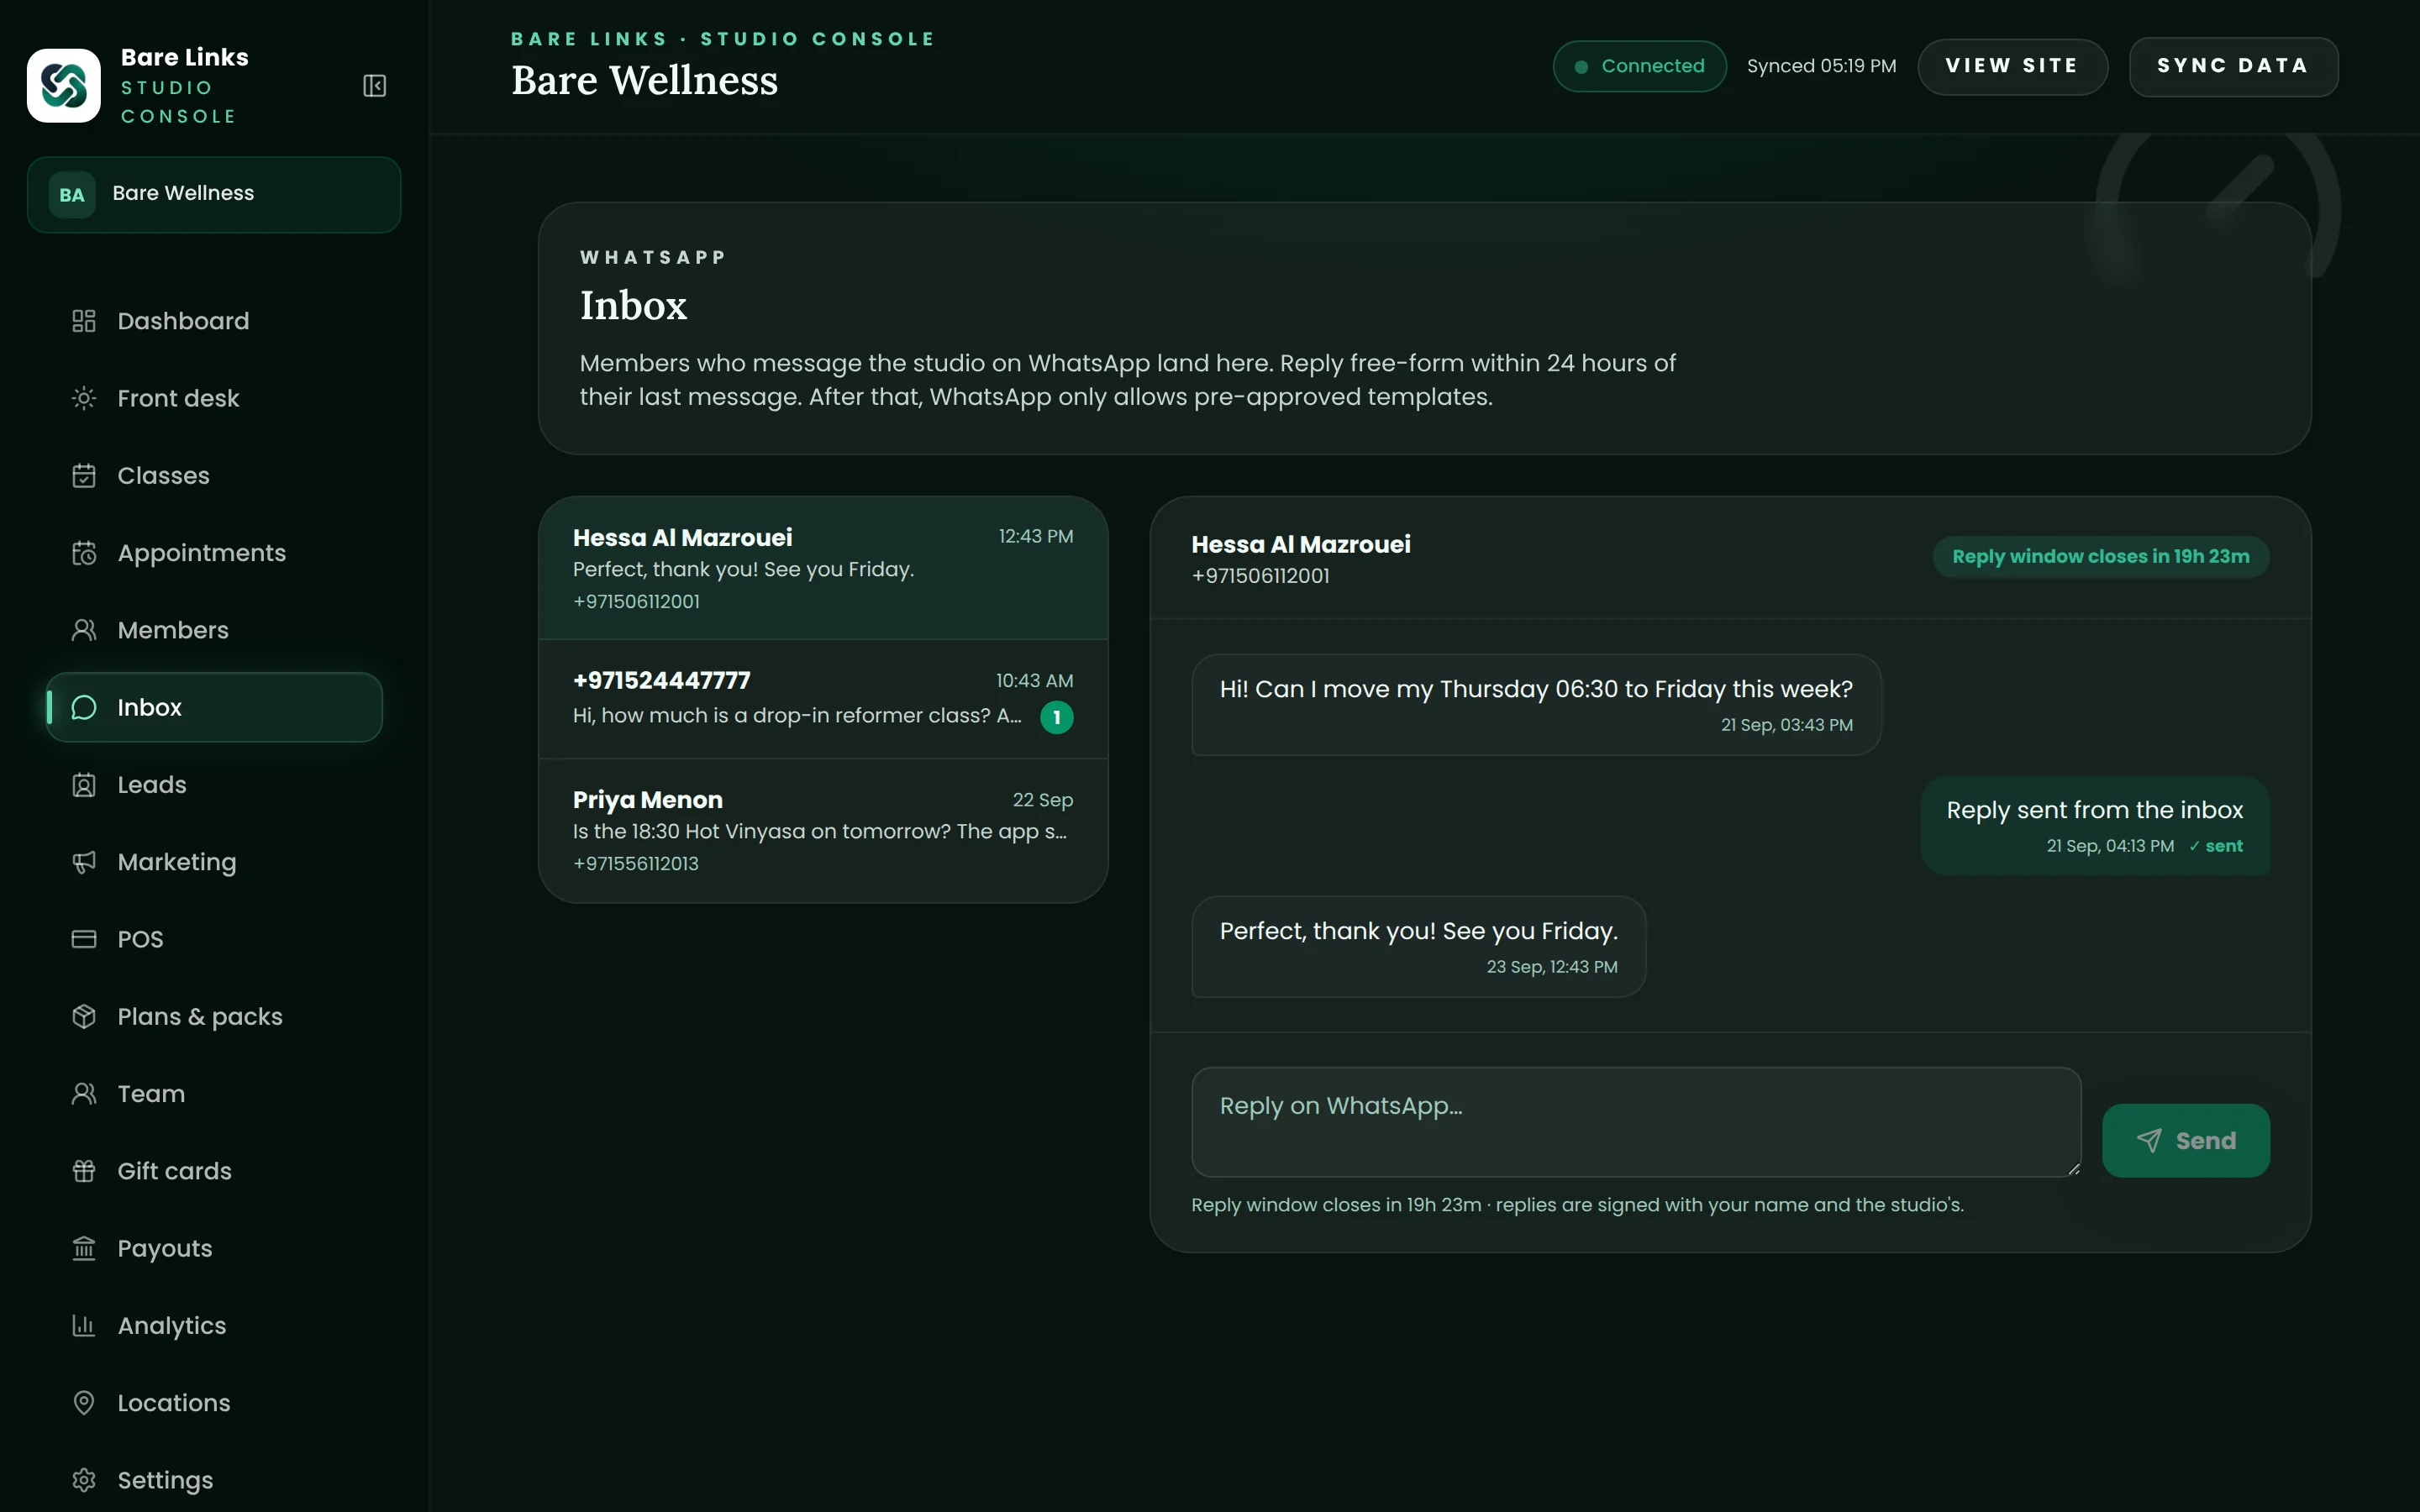
Task: Click the Analytics bar chart icon
Action: (x=84, y=1326)
